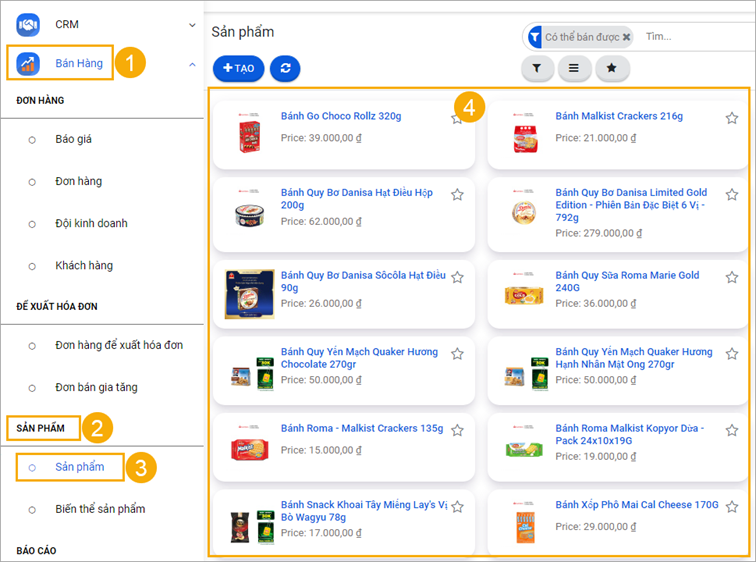Screen dimensions: 756x562
Task: Open the filter funnel button
Action: 537,68
